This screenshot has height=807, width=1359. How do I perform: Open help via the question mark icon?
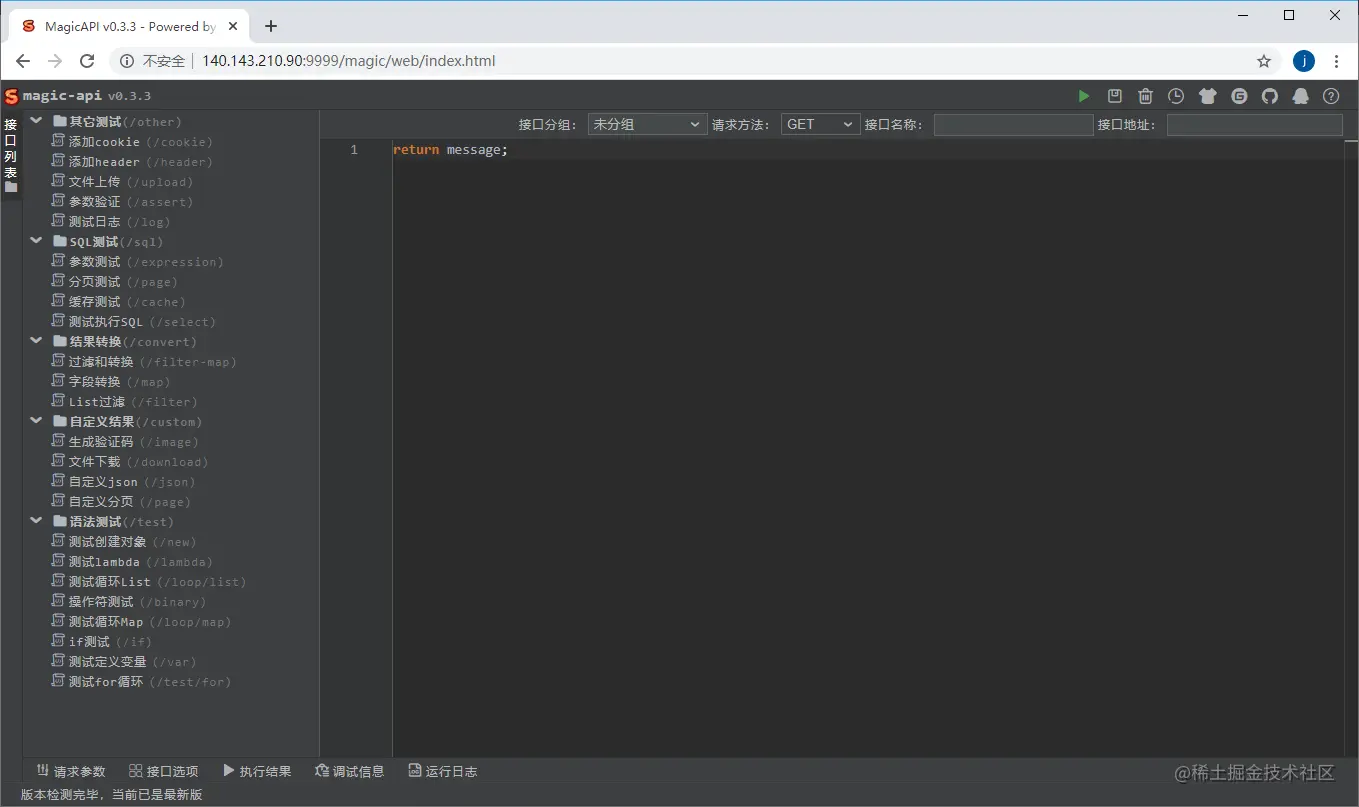pos(1331,96)
